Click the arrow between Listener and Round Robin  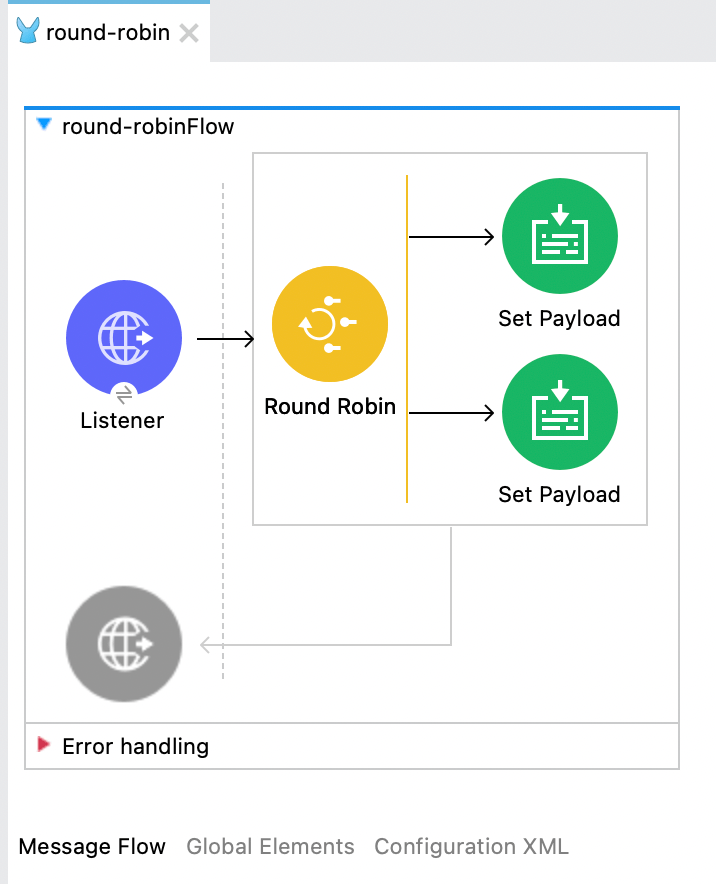coord(226,339)
